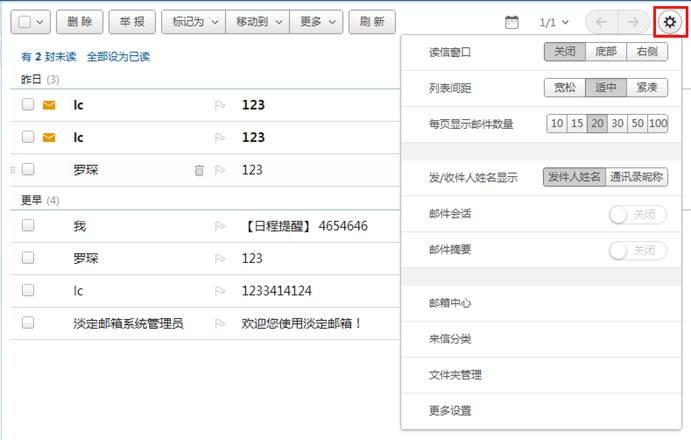Open 更多设置 menu entry
Image resolution: width=691 pixels, height=440 pixels.
point(541,411)
